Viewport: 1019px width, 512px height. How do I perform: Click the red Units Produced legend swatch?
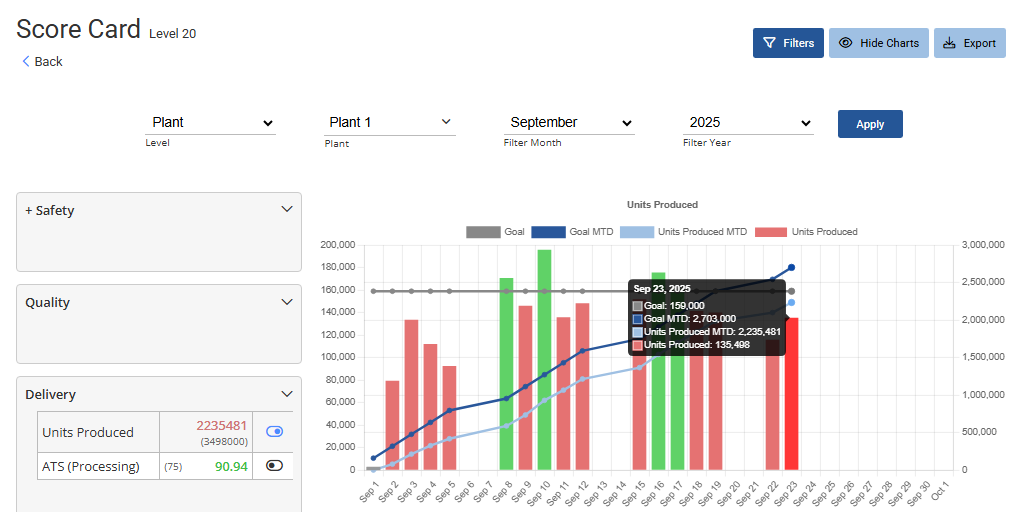(x=770, y=232)
